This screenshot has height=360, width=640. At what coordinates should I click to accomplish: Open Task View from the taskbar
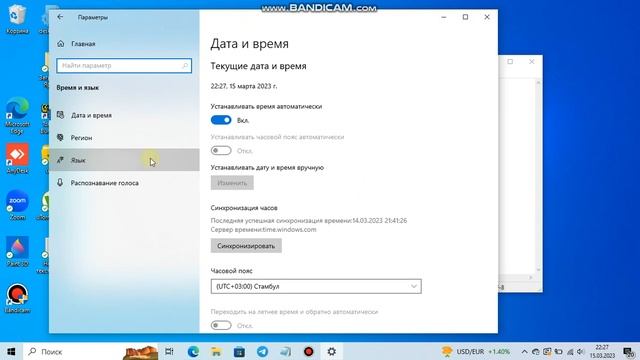click(169, 351)
